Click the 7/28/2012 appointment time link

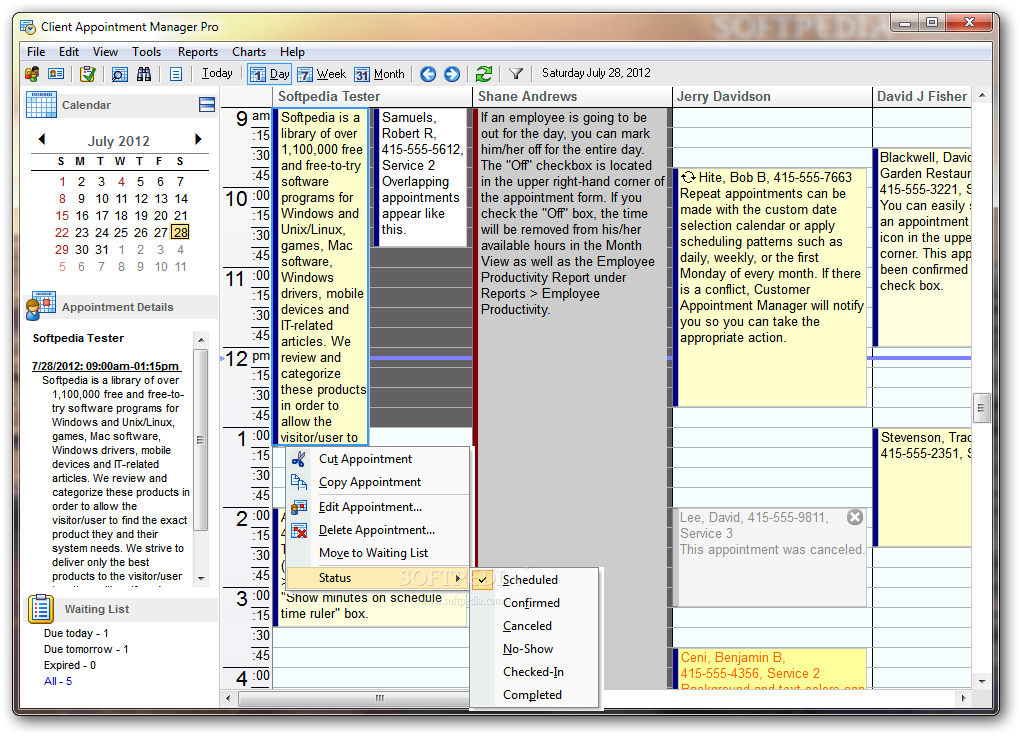tap(106, 366)
